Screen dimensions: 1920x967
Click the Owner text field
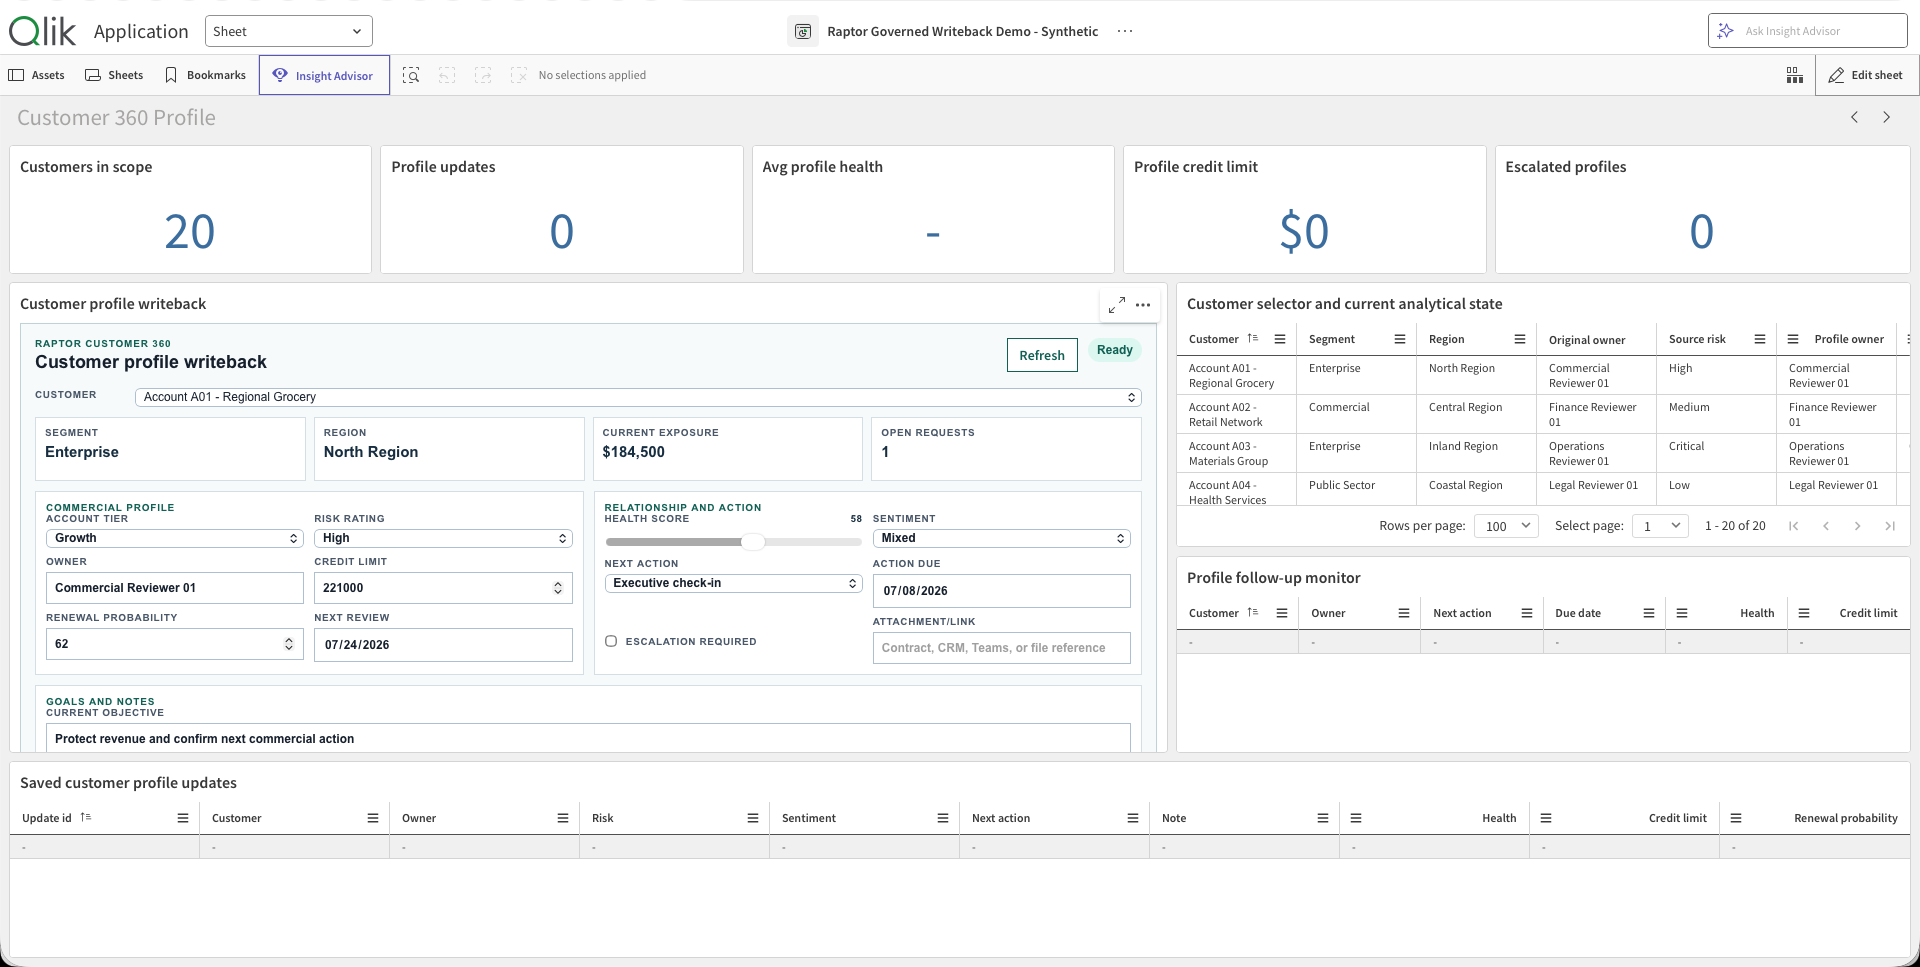coord(174,588)
